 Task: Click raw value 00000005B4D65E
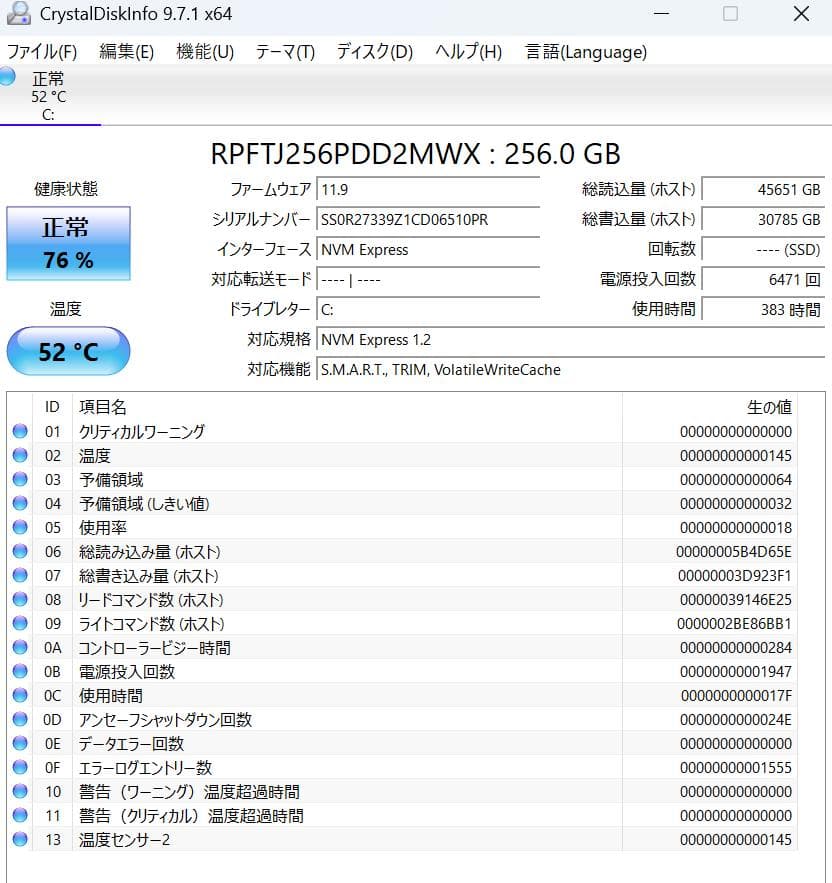[x=734, y=552]
